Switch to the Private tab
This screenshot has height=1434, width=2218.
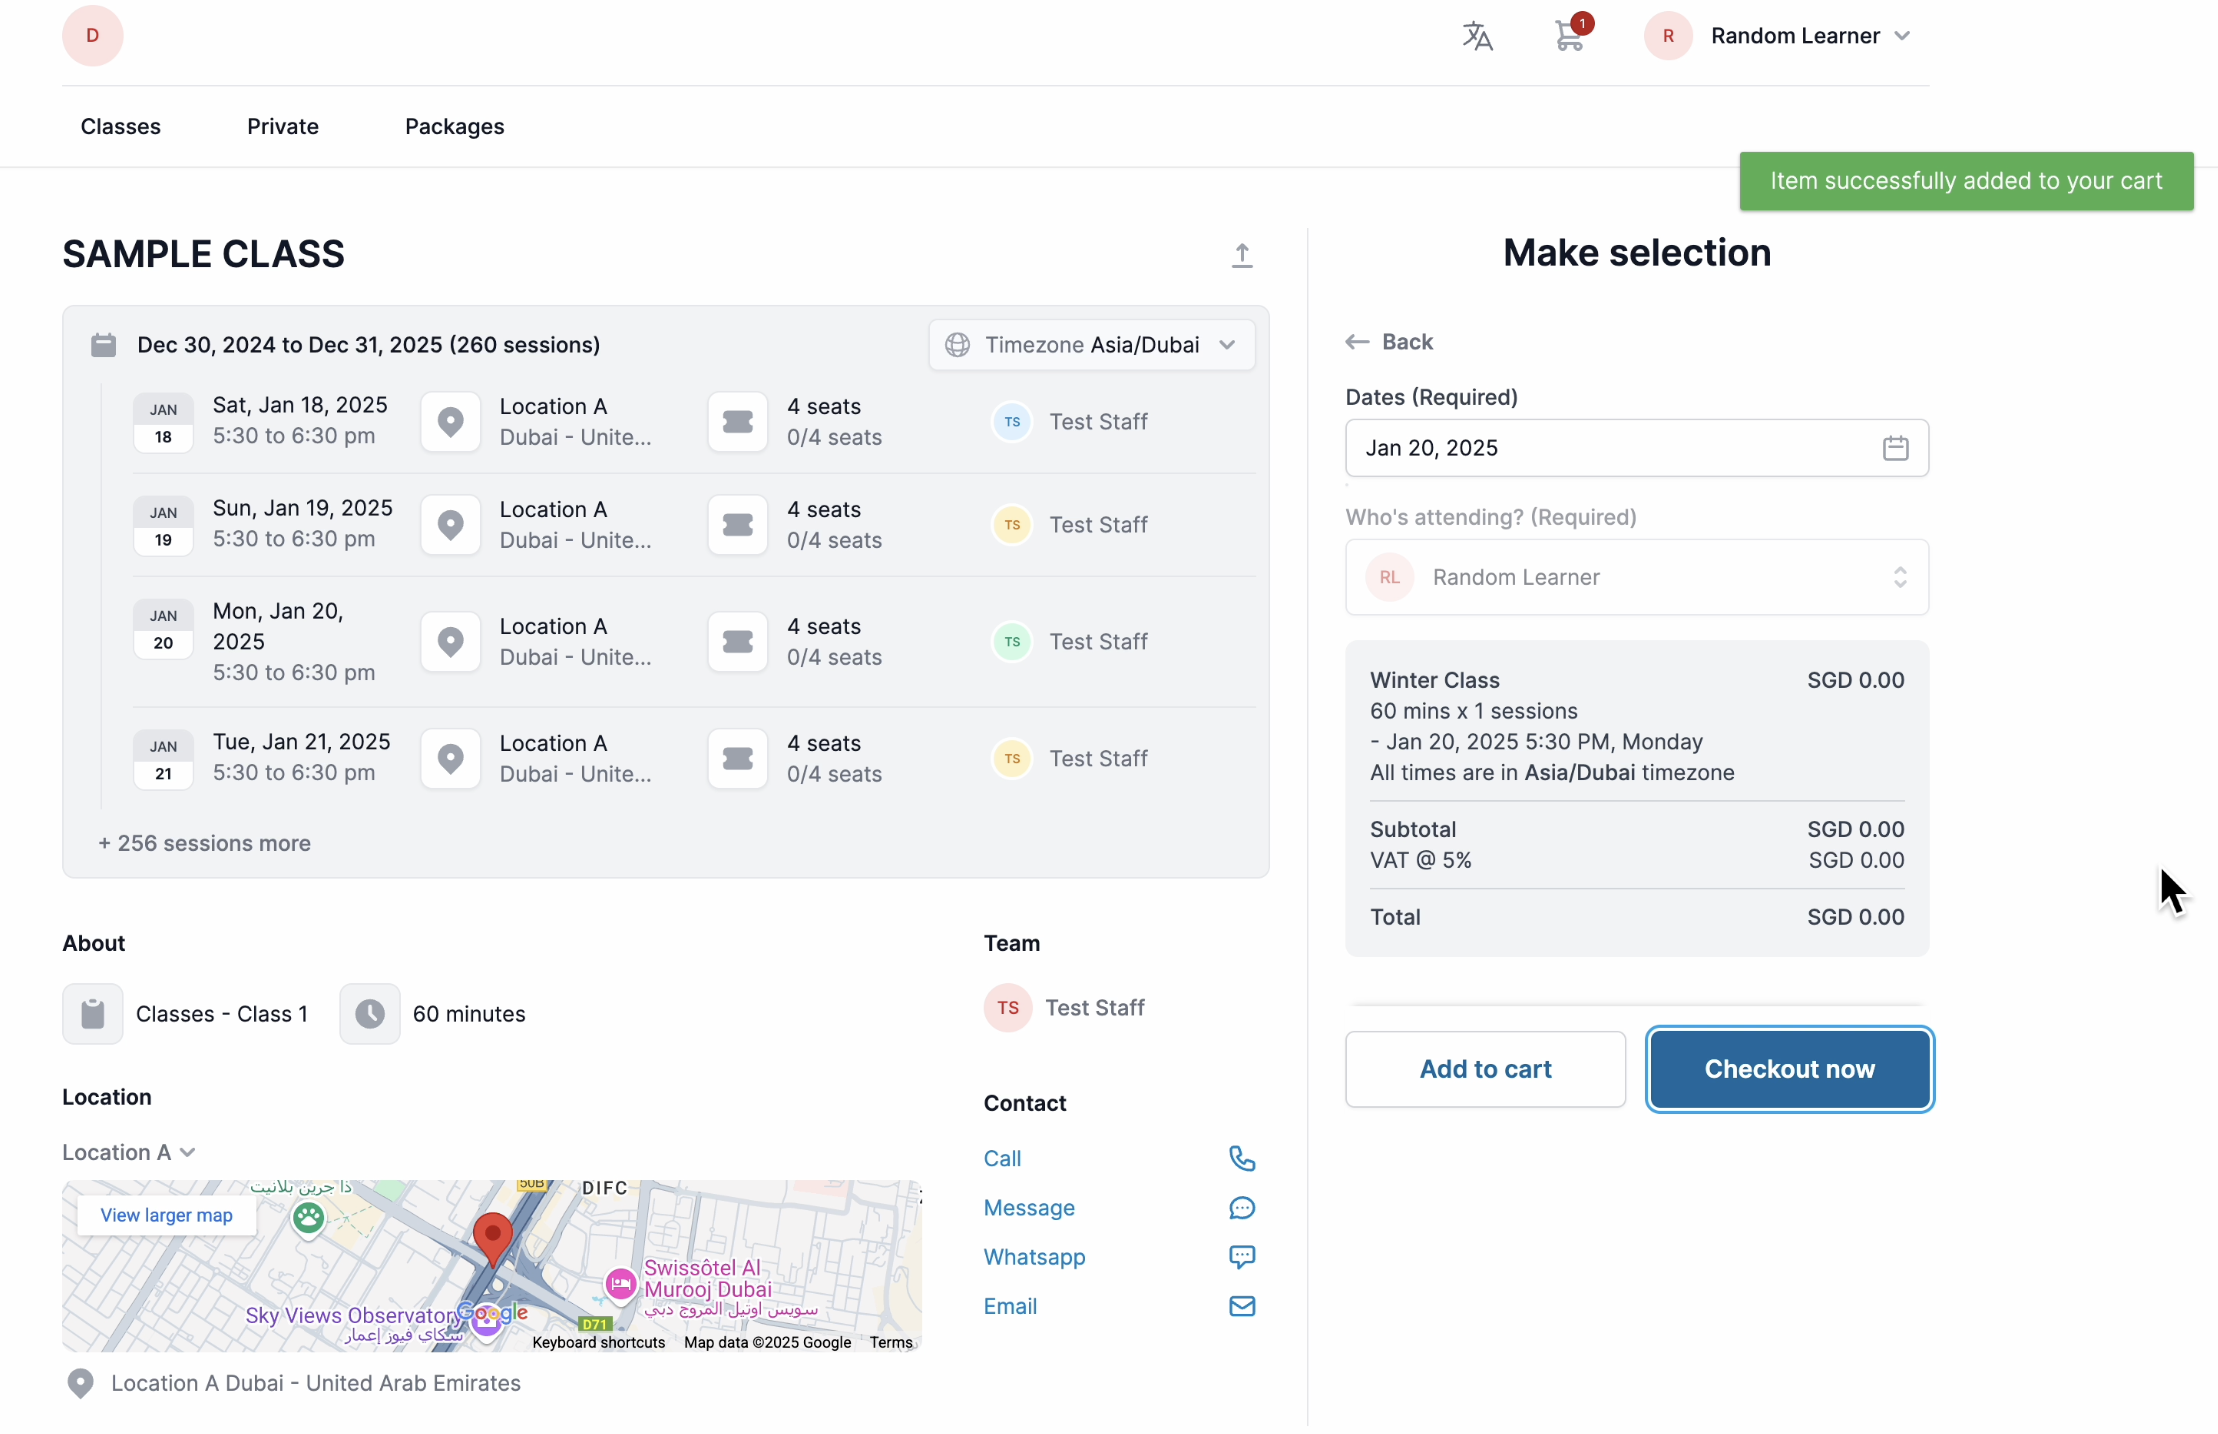[282, 127]
